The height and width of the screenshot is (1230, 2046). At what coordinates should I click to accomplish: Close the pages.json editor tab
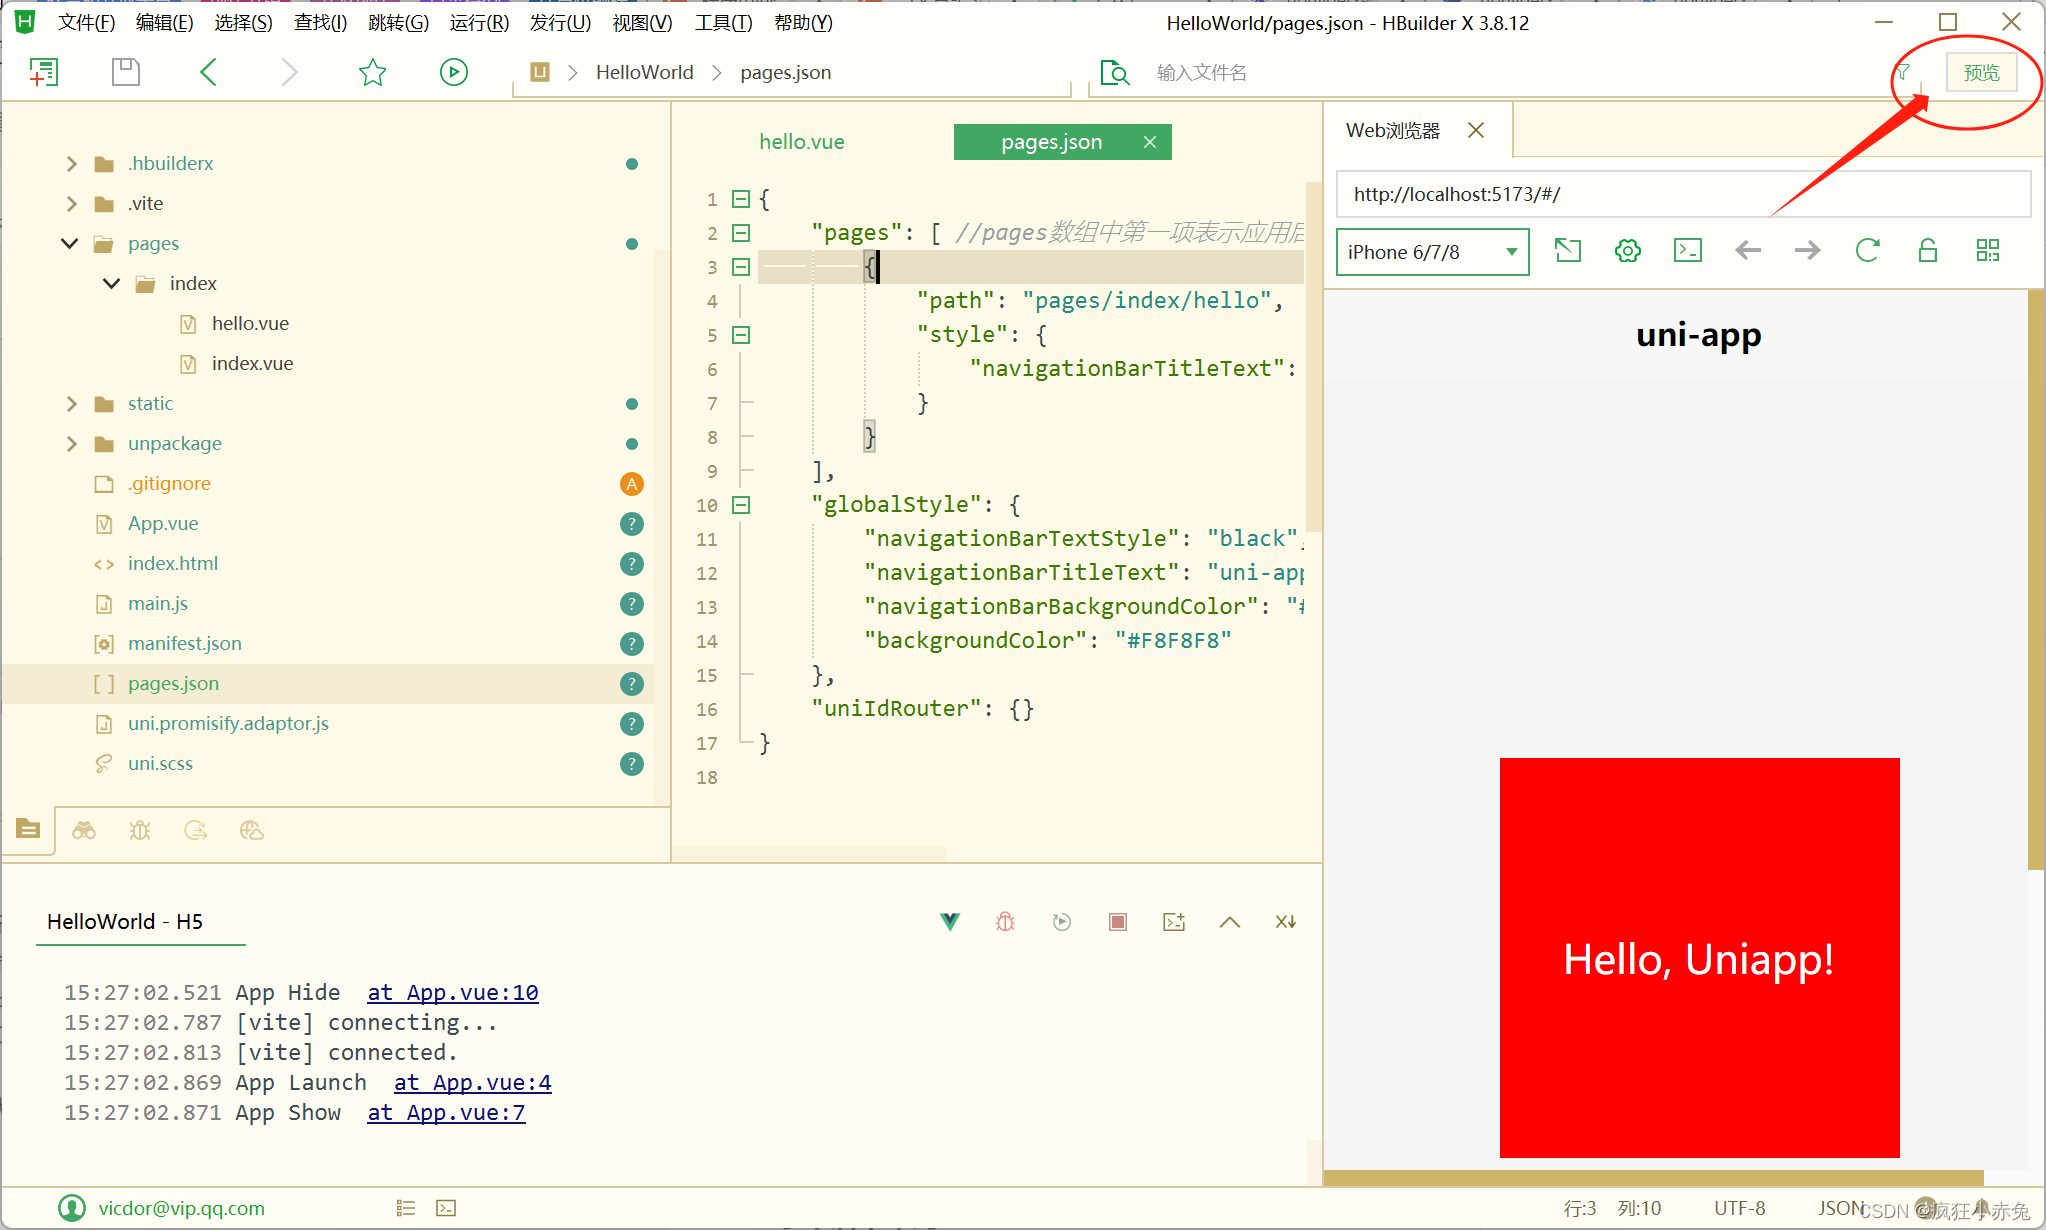1150,142
